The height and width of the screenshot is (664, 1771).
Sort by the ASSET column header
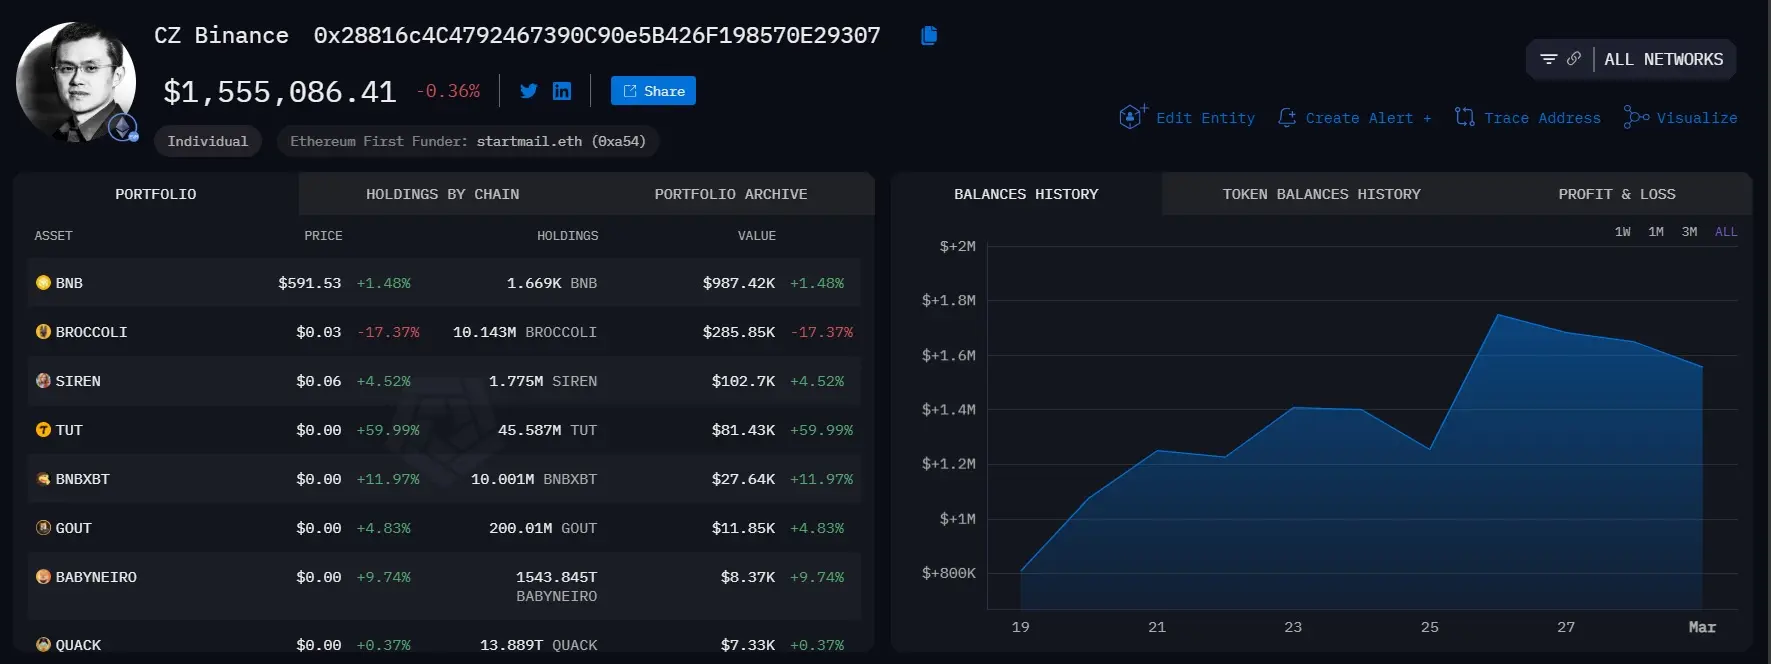click(x=53, y=236)
